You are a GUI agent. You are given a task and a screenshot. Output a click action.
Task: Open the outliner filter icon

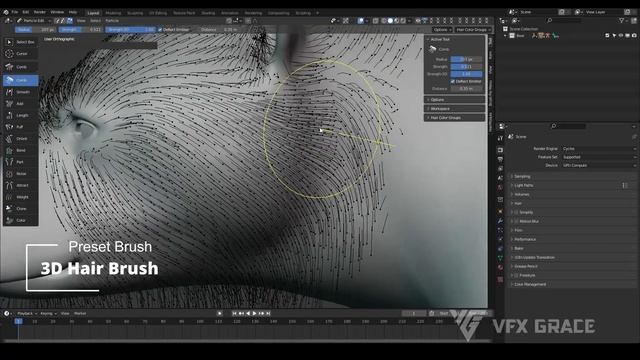click(x=622, y=20)
